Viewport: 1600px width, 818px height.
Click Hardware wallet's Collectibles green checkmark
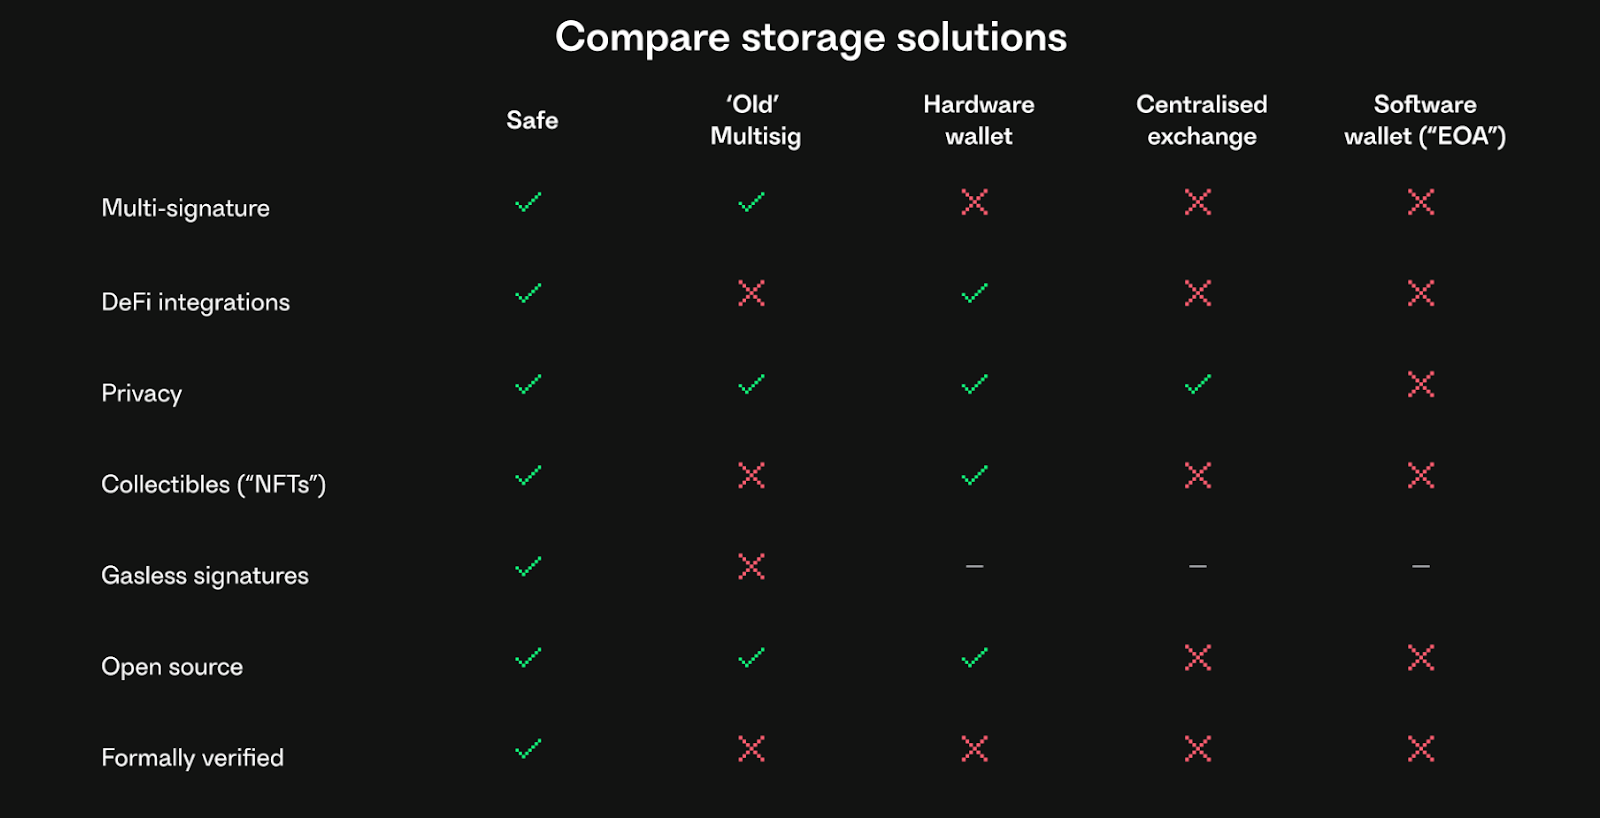click(975, 475)
